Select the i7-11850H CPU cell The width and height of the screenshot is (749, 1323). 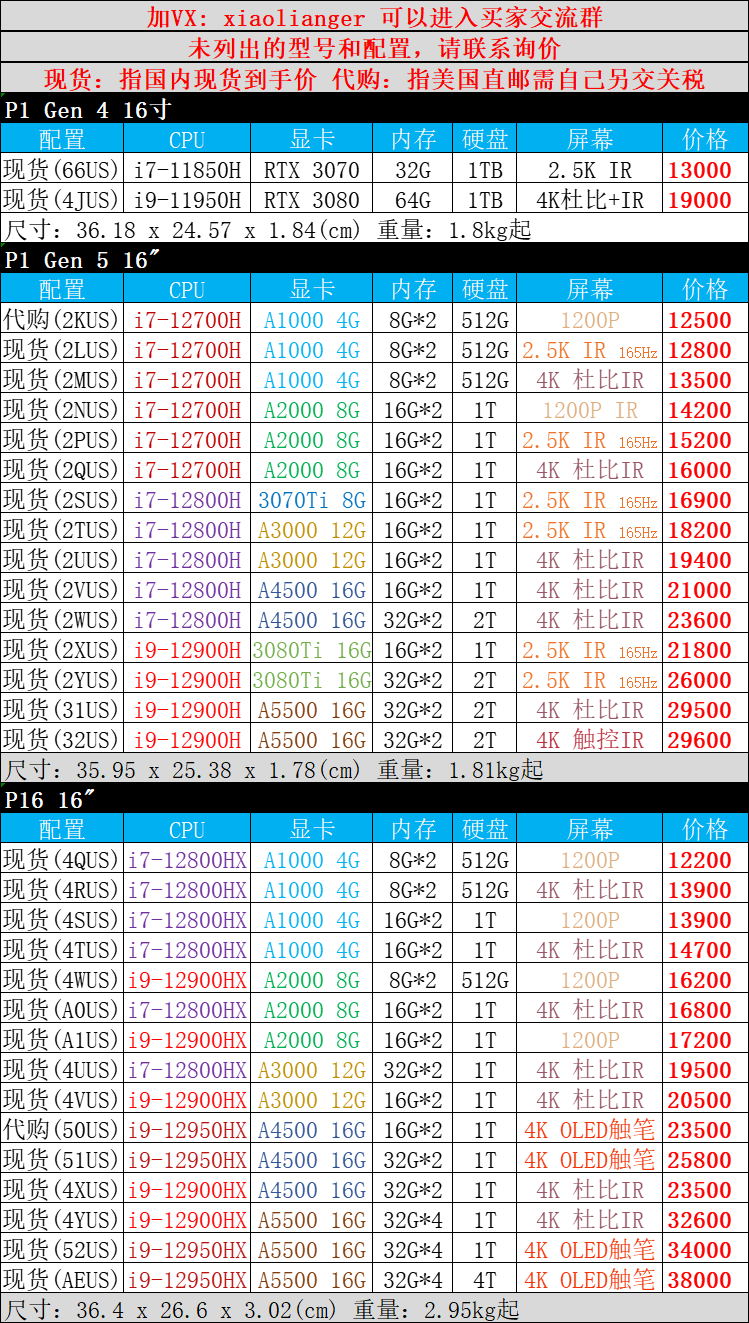[187, 169]
